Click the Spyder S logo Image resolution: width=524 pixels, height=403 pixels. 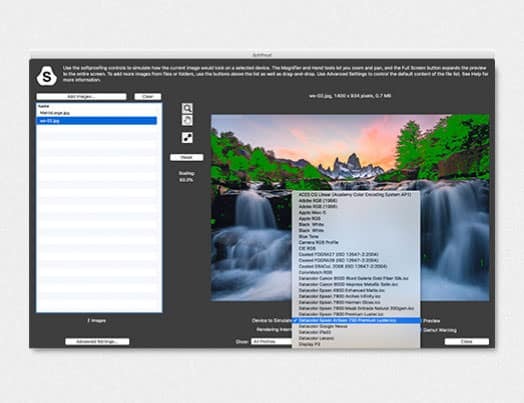[47, 76]
